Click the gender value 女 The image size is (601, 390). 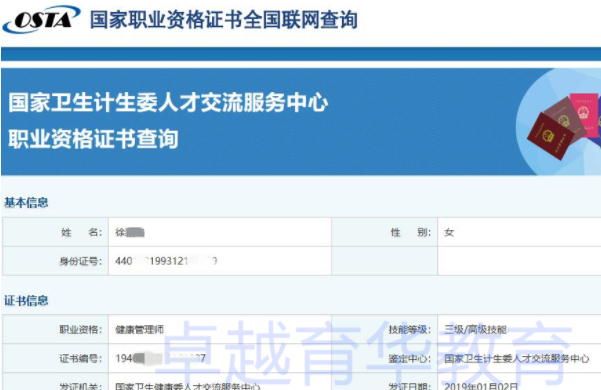click(449, 233)
